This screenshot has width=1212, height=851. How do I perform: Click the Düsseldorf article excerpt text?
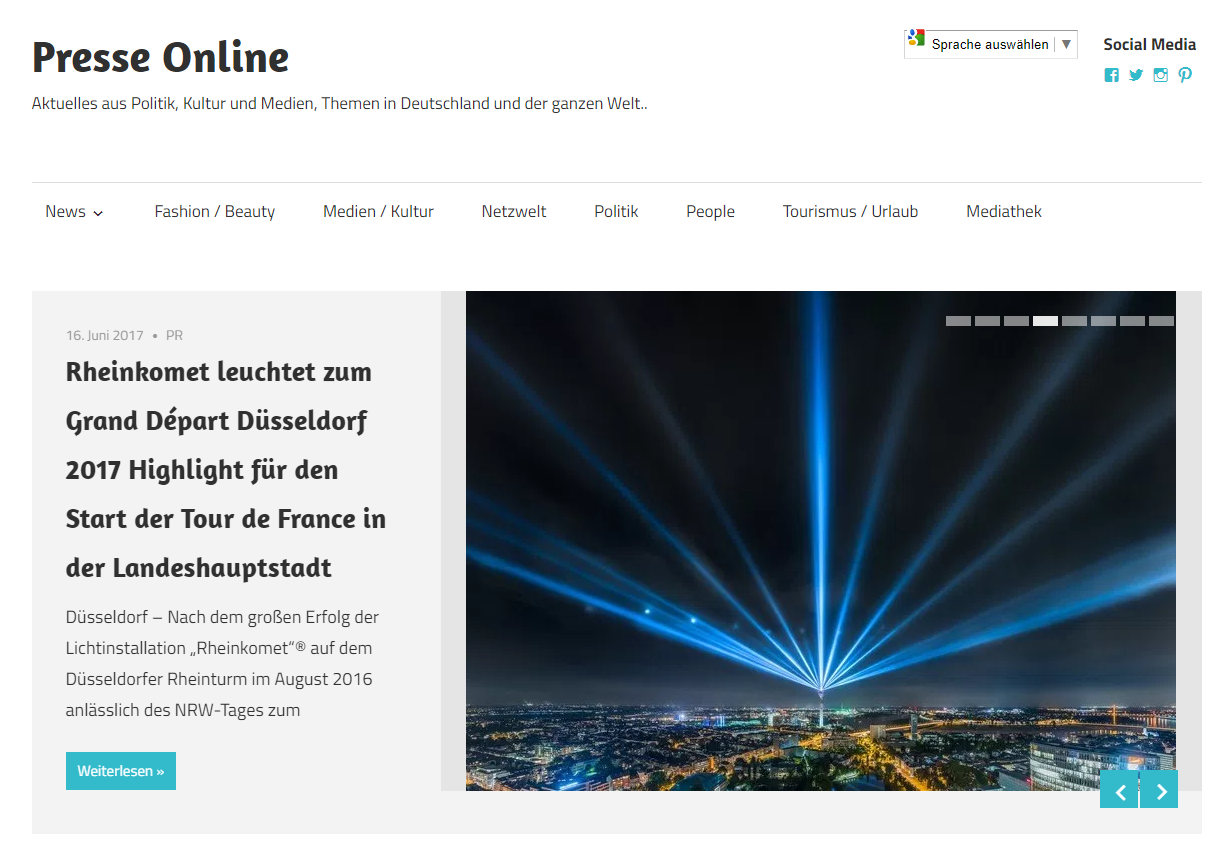[x=222, y=663]
